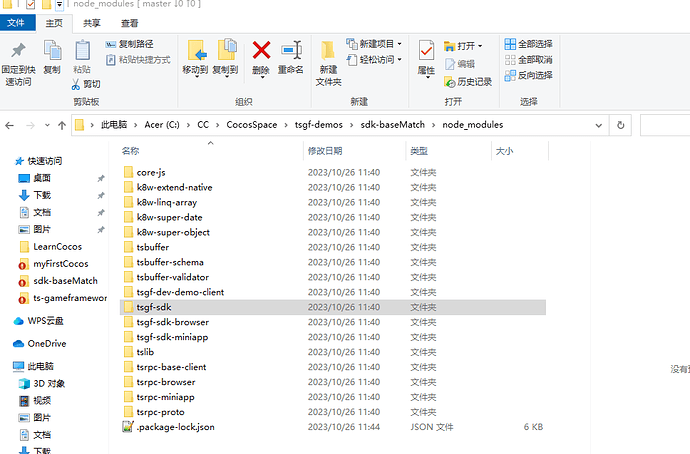Click Select none in ribbon
Viewport: 690px width, 454px height.
[529, 60]
